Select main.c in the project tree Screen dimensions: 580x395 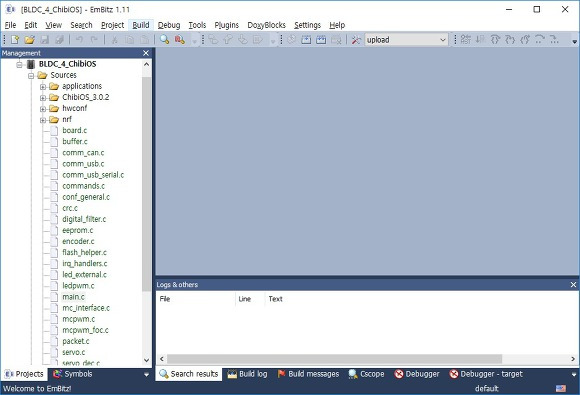[x=73, y=297]
